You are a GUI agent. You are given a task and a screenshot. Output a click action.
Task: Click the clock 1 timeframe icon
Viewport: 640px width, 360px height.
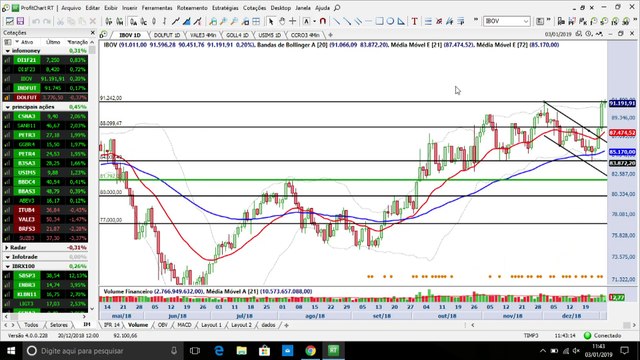594,21
